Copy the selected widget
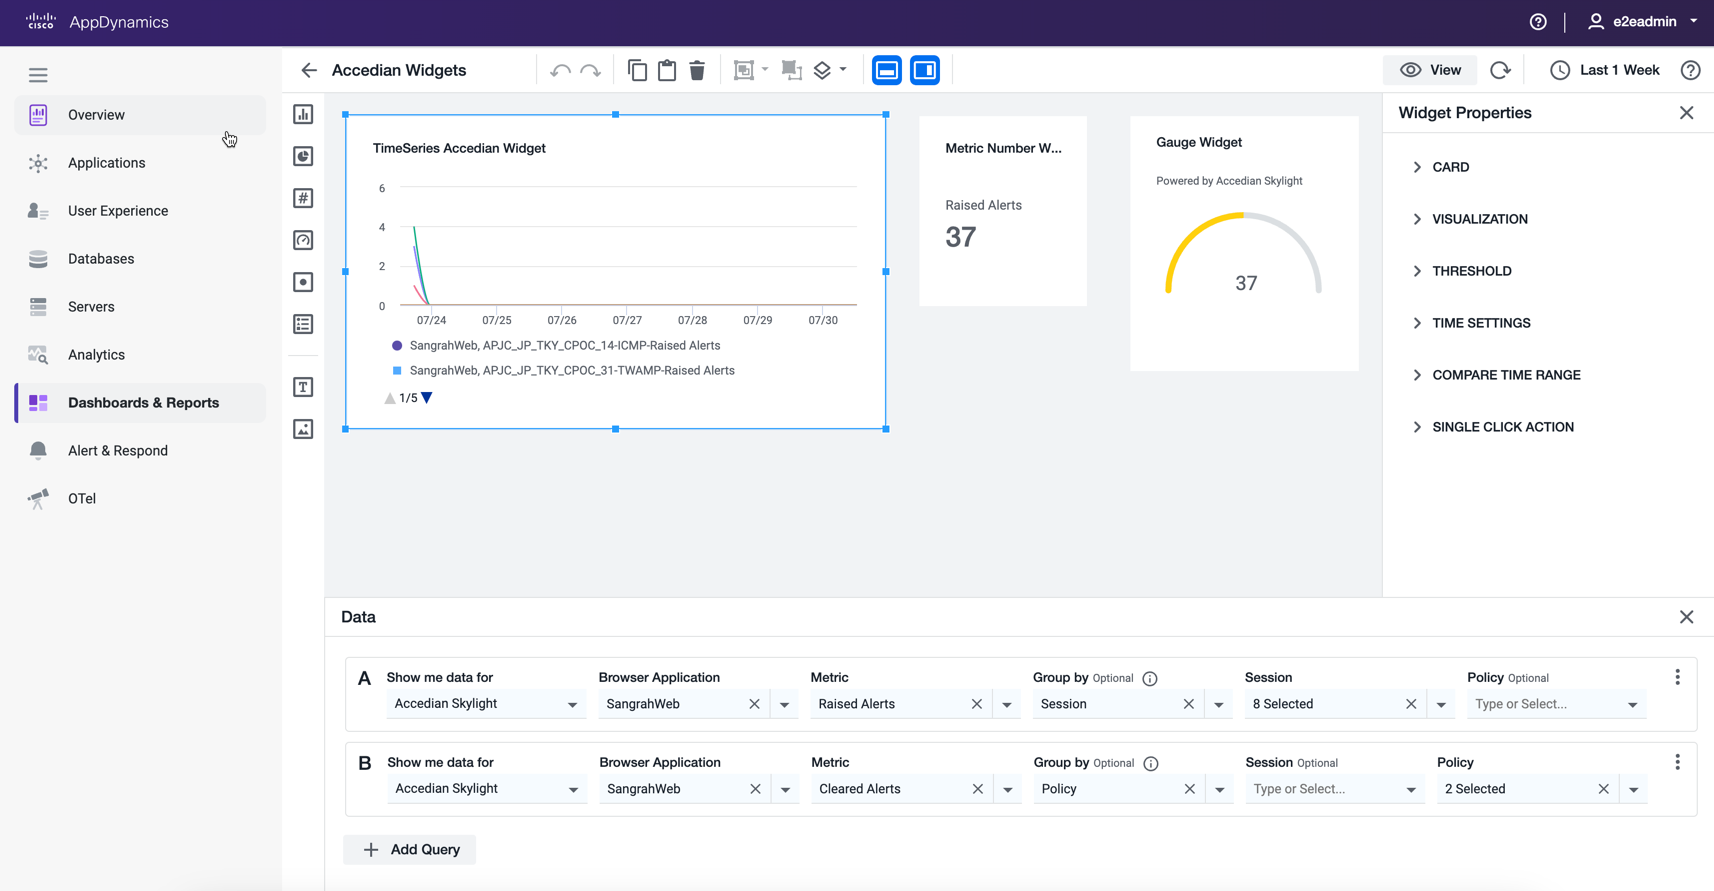This screenshot has height=891, width=1714. [x=637, y=70]
